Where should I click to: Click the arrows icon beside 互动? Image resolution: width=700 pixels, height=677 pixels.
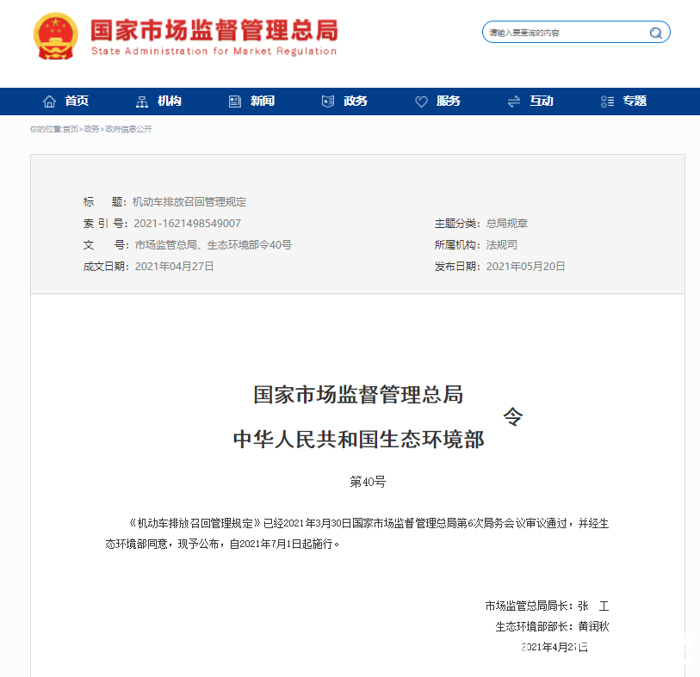click(x=514, y=101)
